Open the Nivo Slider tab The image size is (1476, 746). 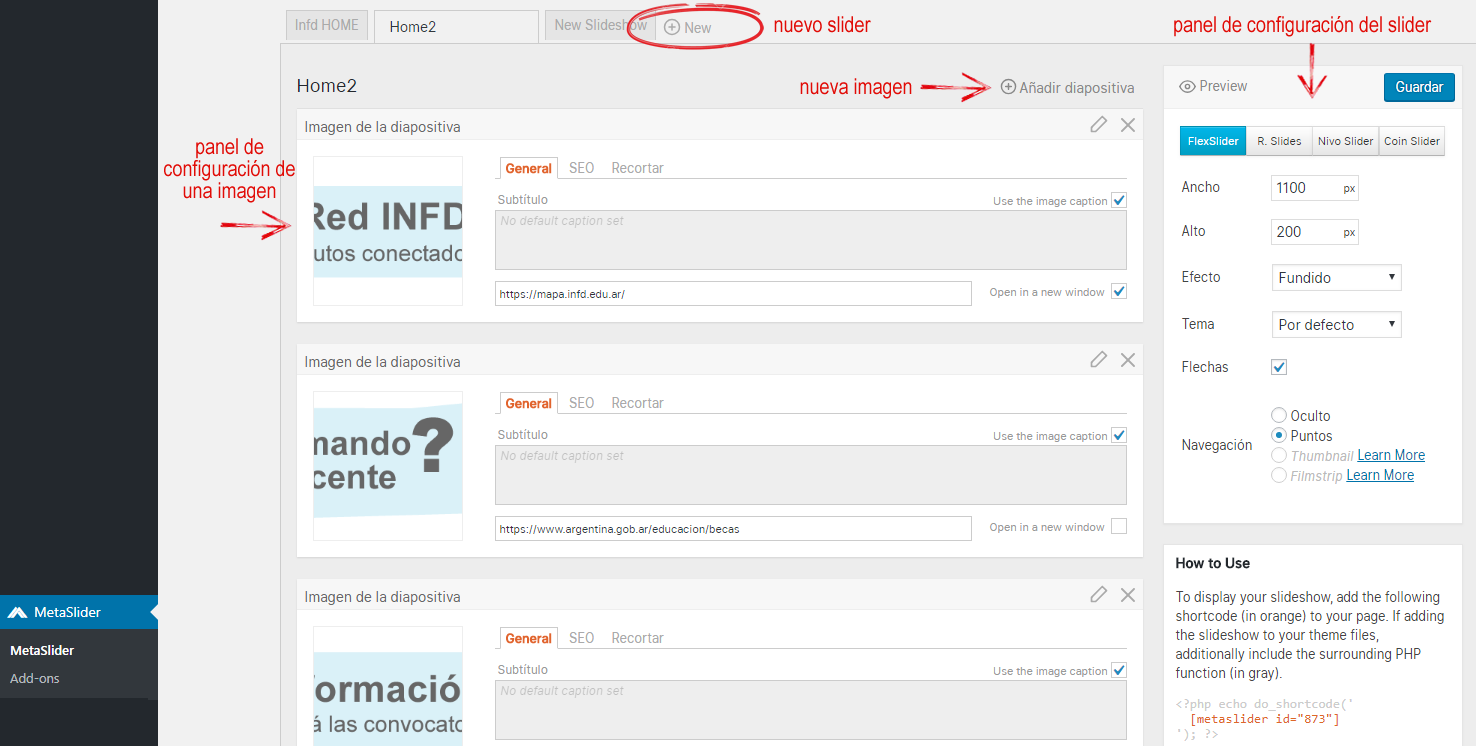(x=1344, y=141)
